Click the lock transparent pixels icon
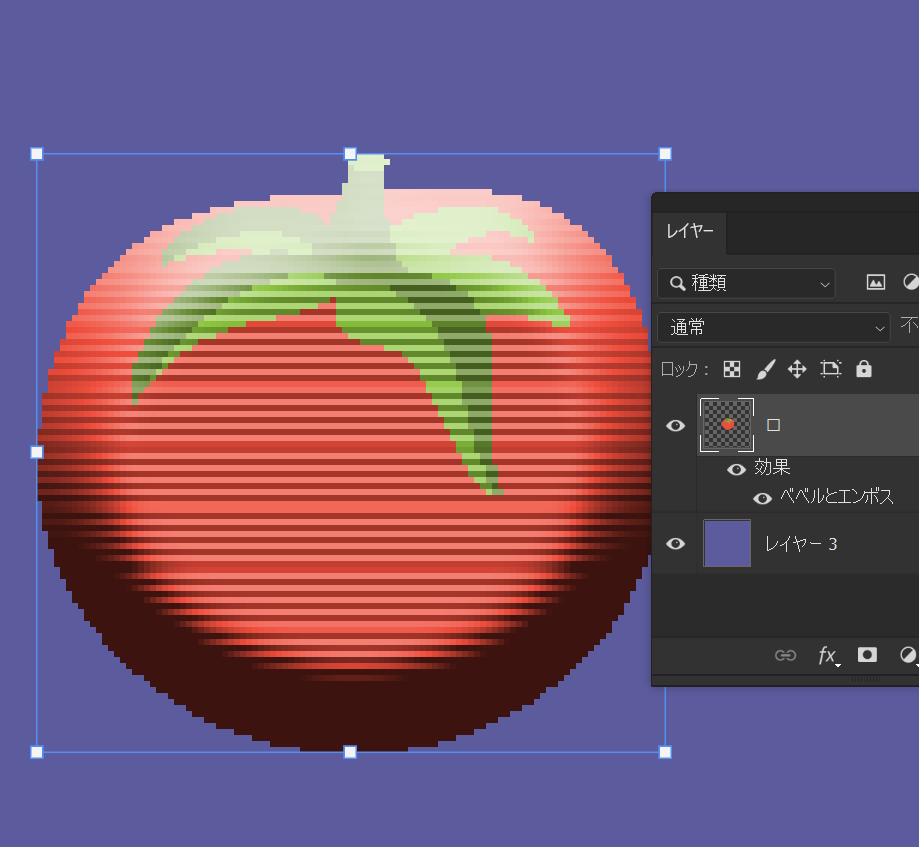This screenshot has height=847, width=919. click(732, 369)
